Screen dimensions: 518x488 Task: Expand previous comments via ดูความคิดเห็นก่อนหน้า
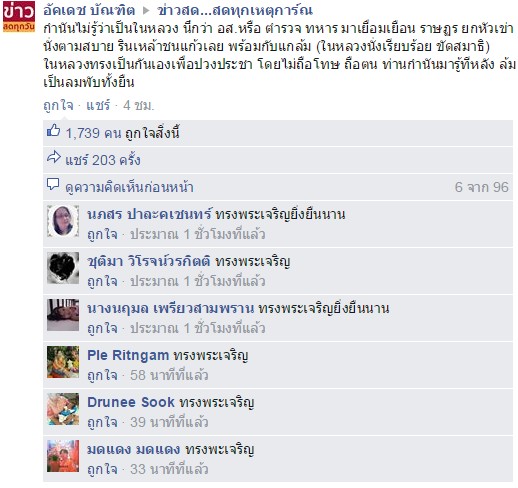click(129, 187)
